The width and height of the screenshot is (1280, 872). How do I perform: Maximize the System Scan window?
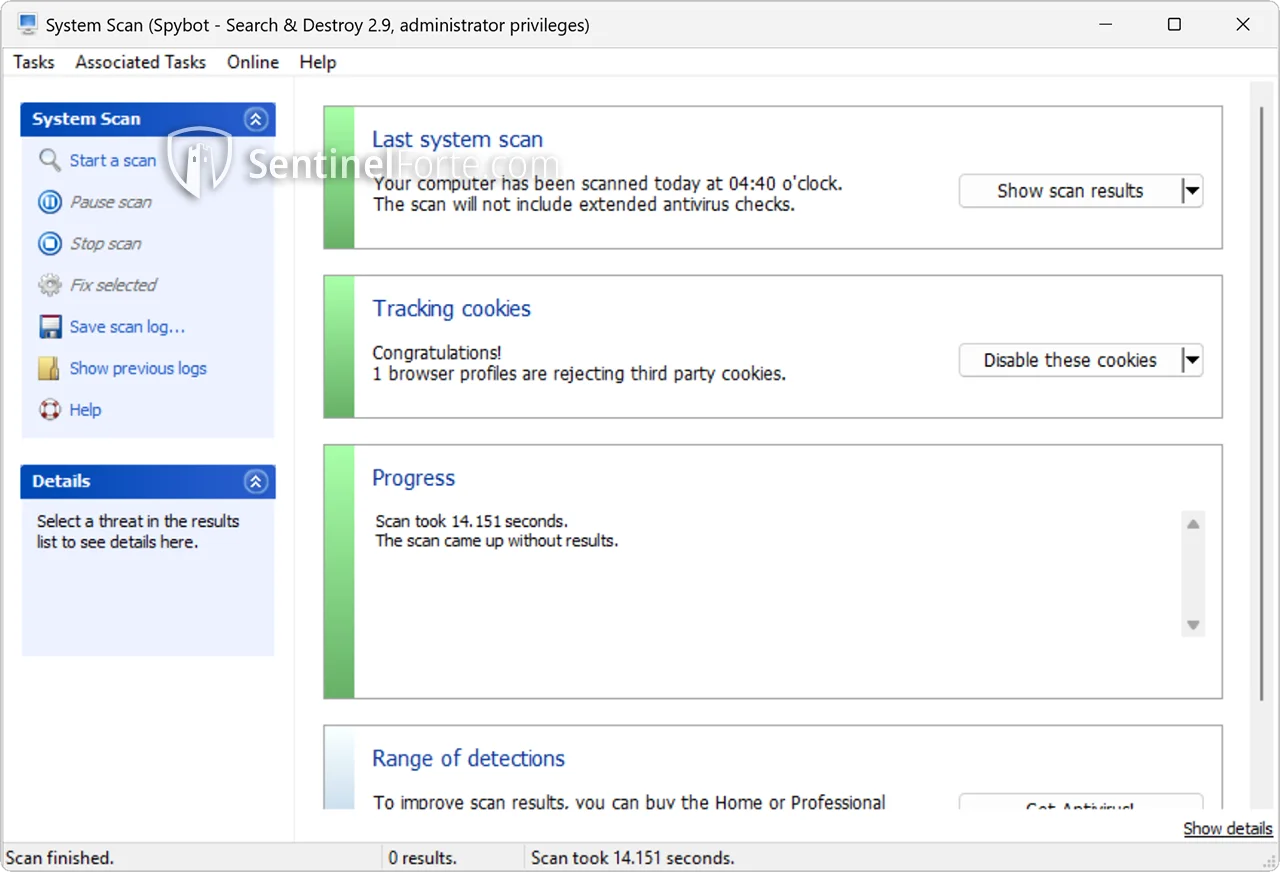pos(1174,24)
